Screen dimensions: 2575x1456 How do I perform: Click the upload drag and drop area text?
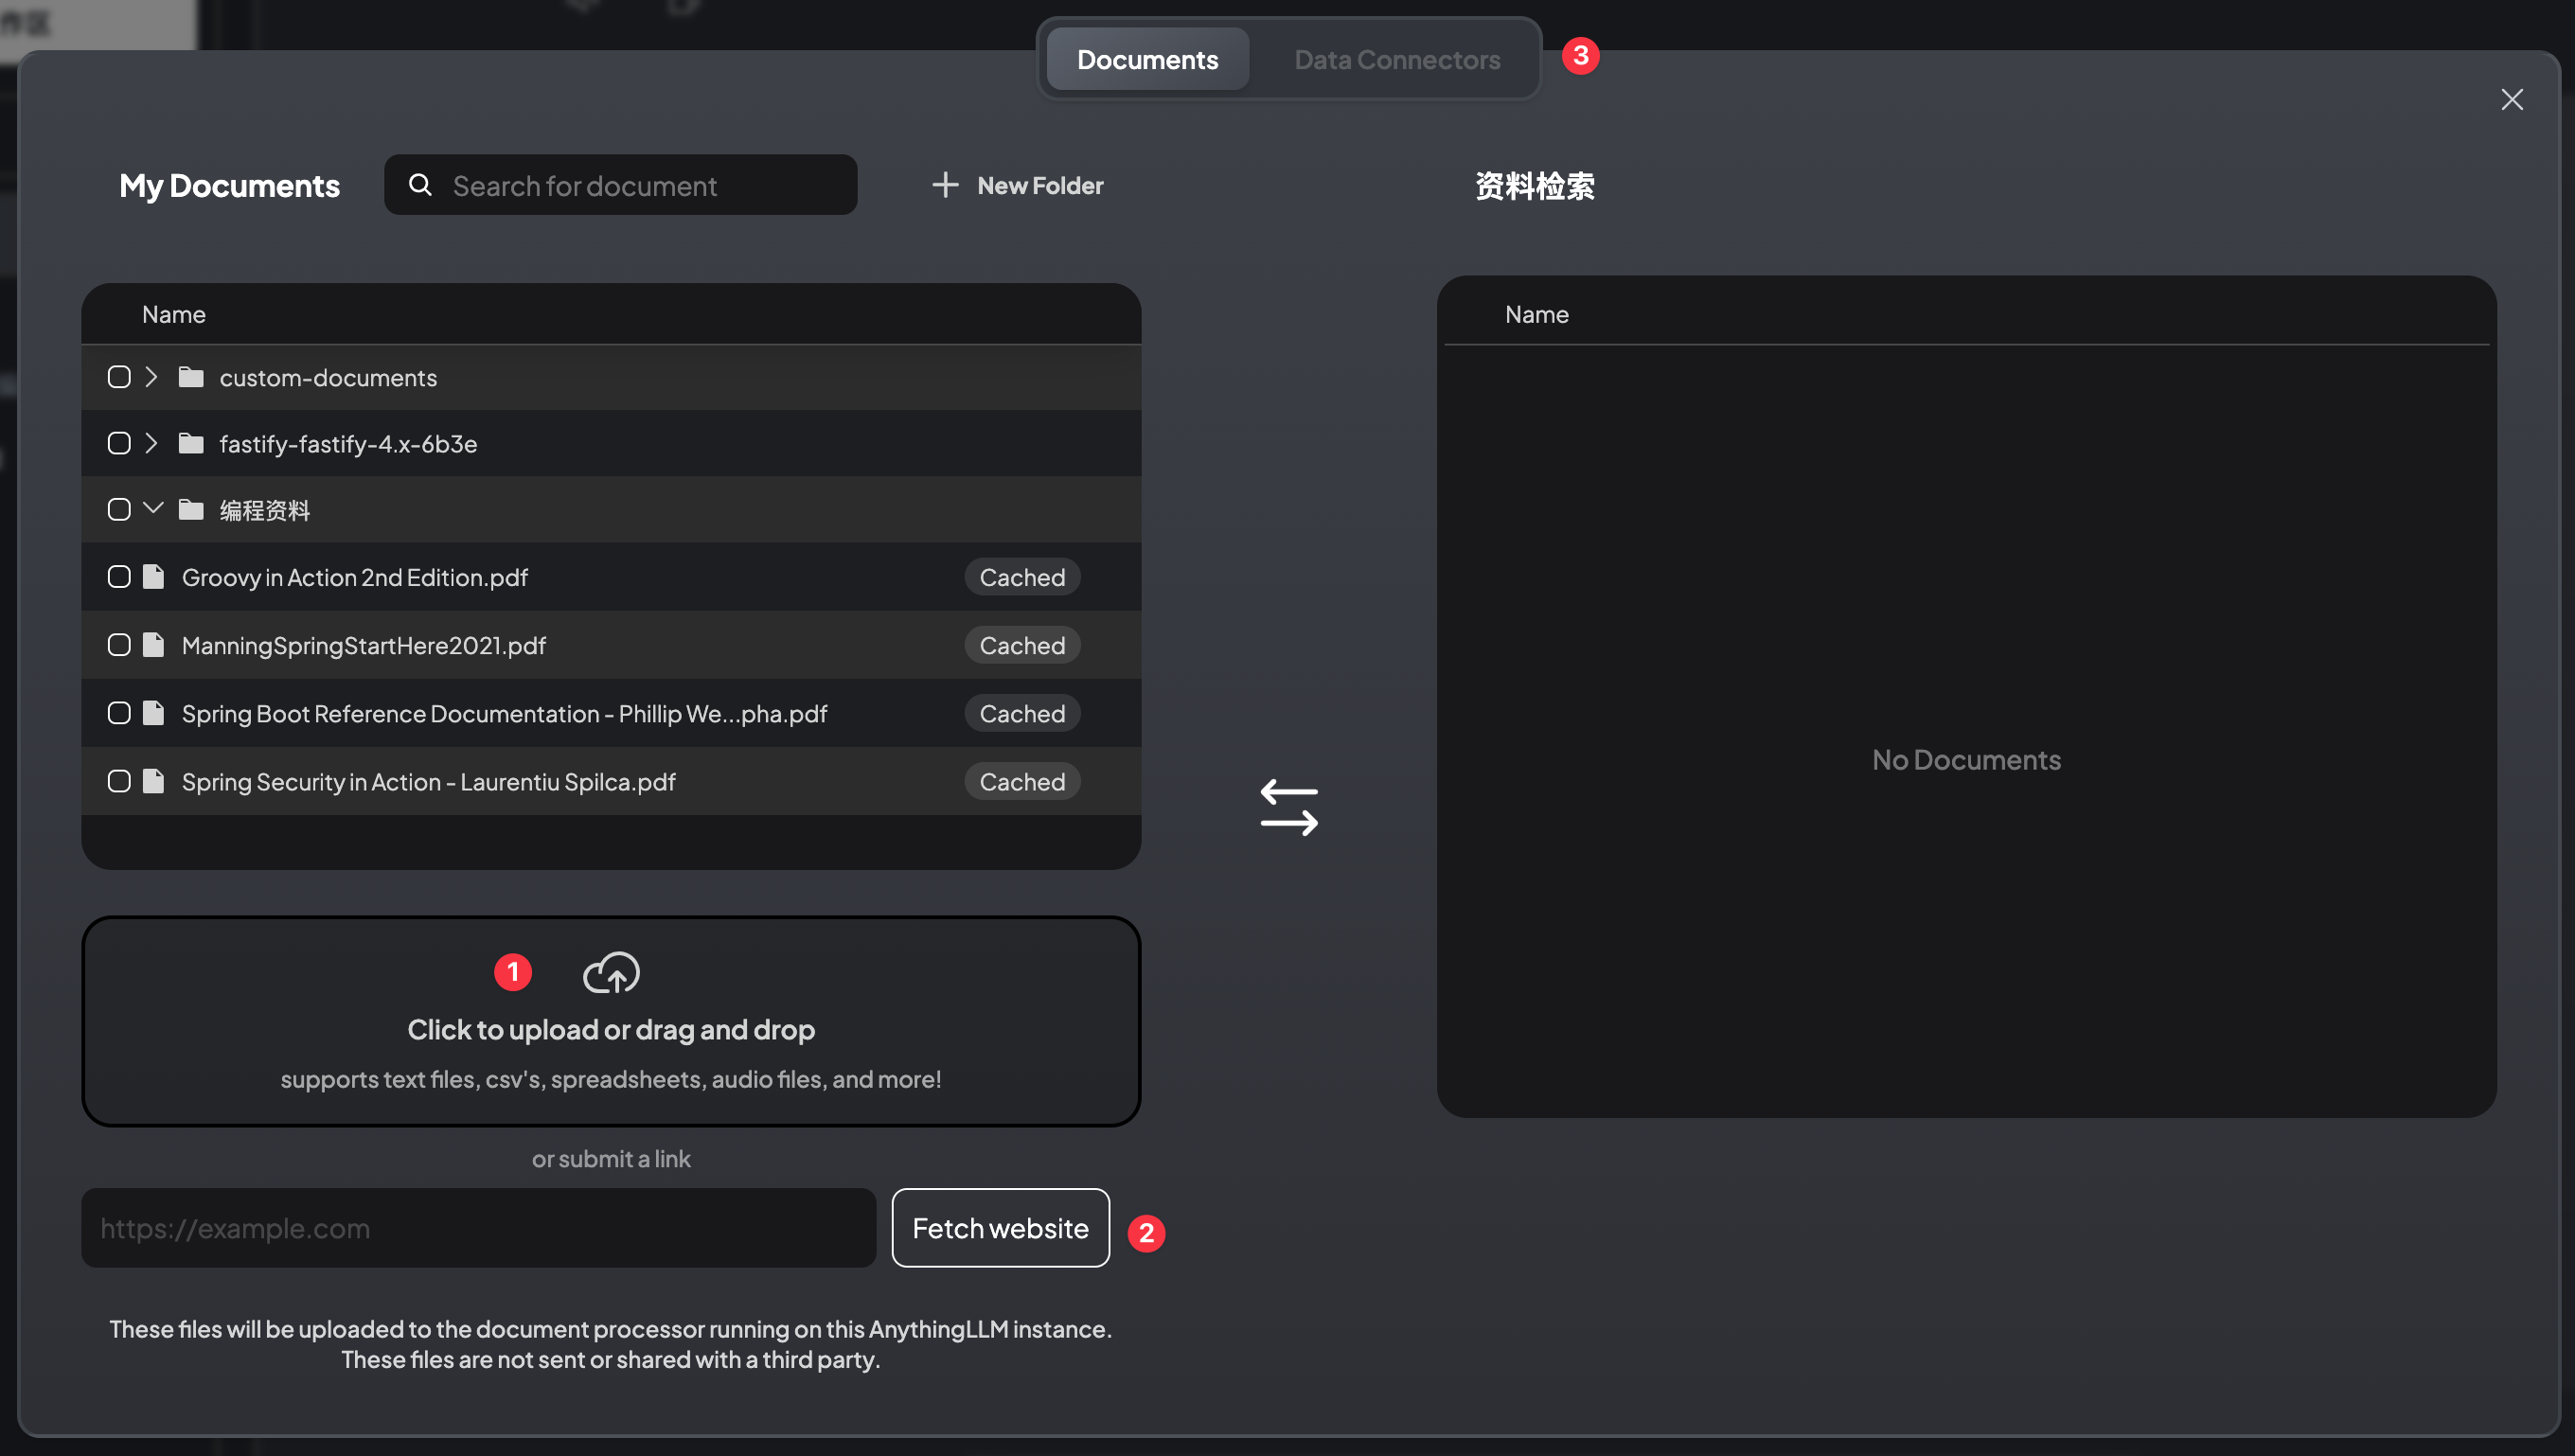coord(611,1030)
